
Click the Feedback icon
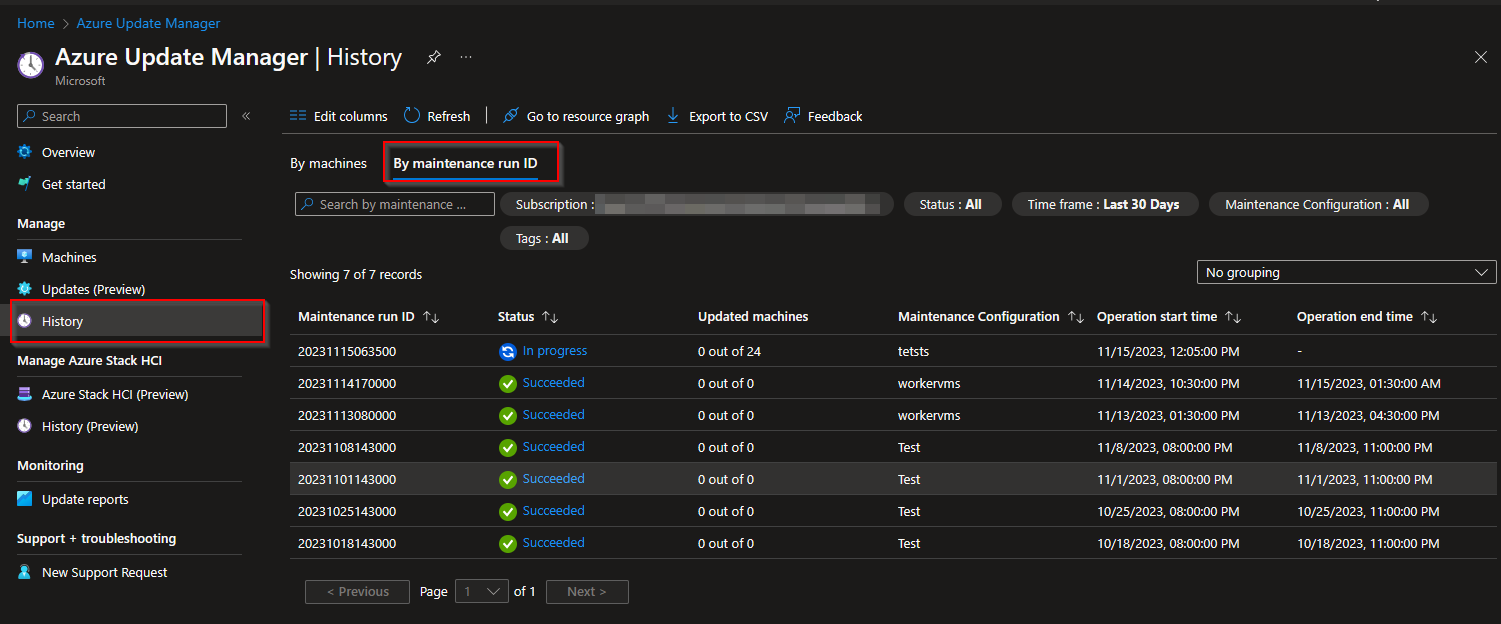tap(792, 116)
